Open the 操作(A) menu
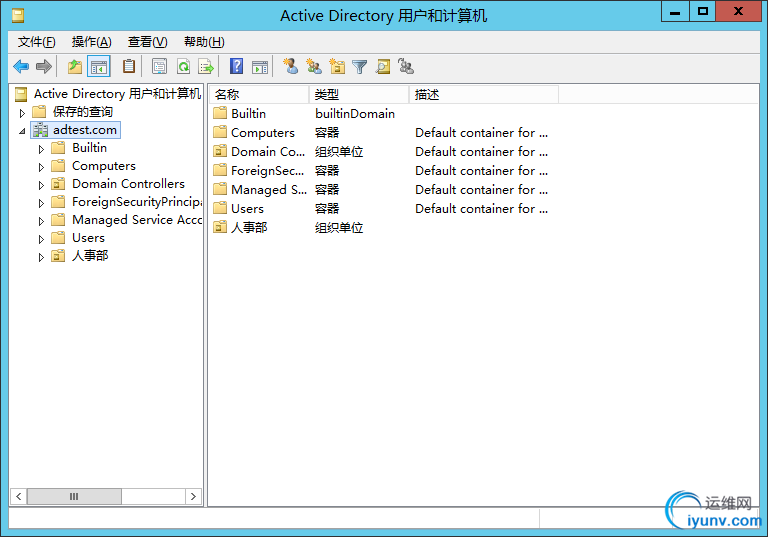The height and width of the screenshot is (537, 768). (92, 42)
